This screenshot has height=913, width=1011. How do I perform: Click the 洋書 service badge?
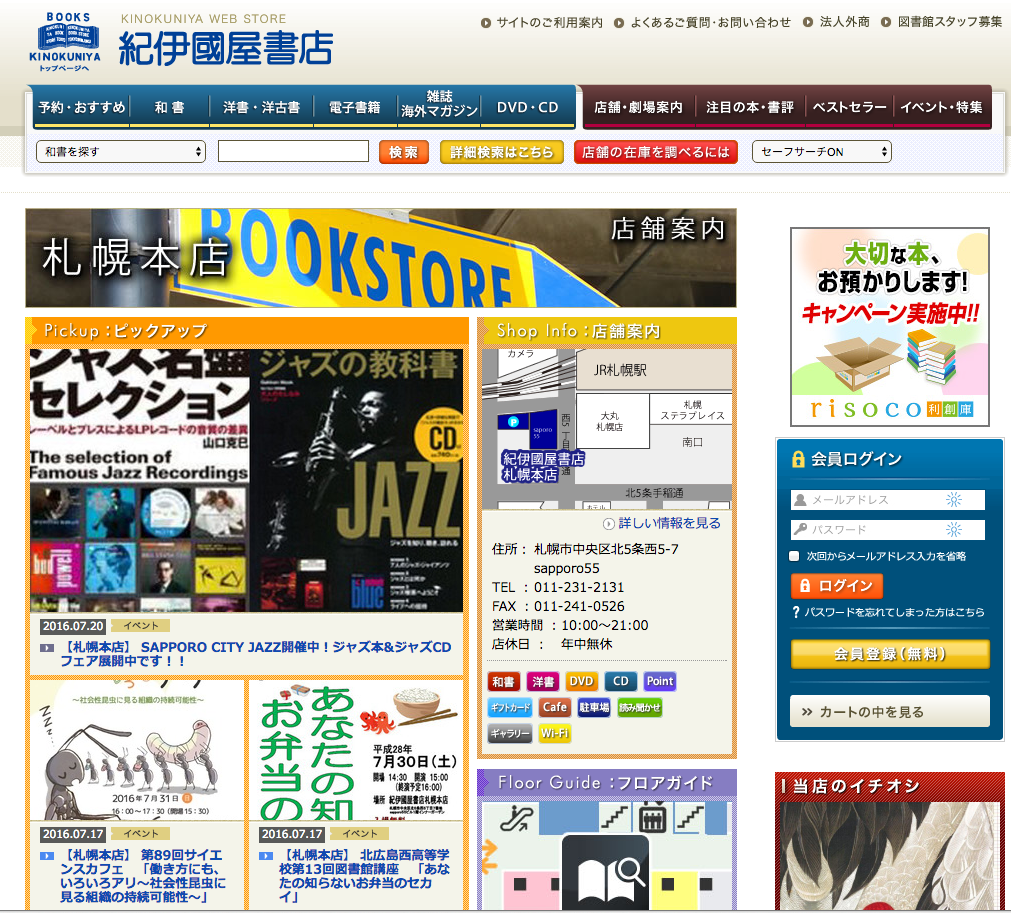[543, 682]
